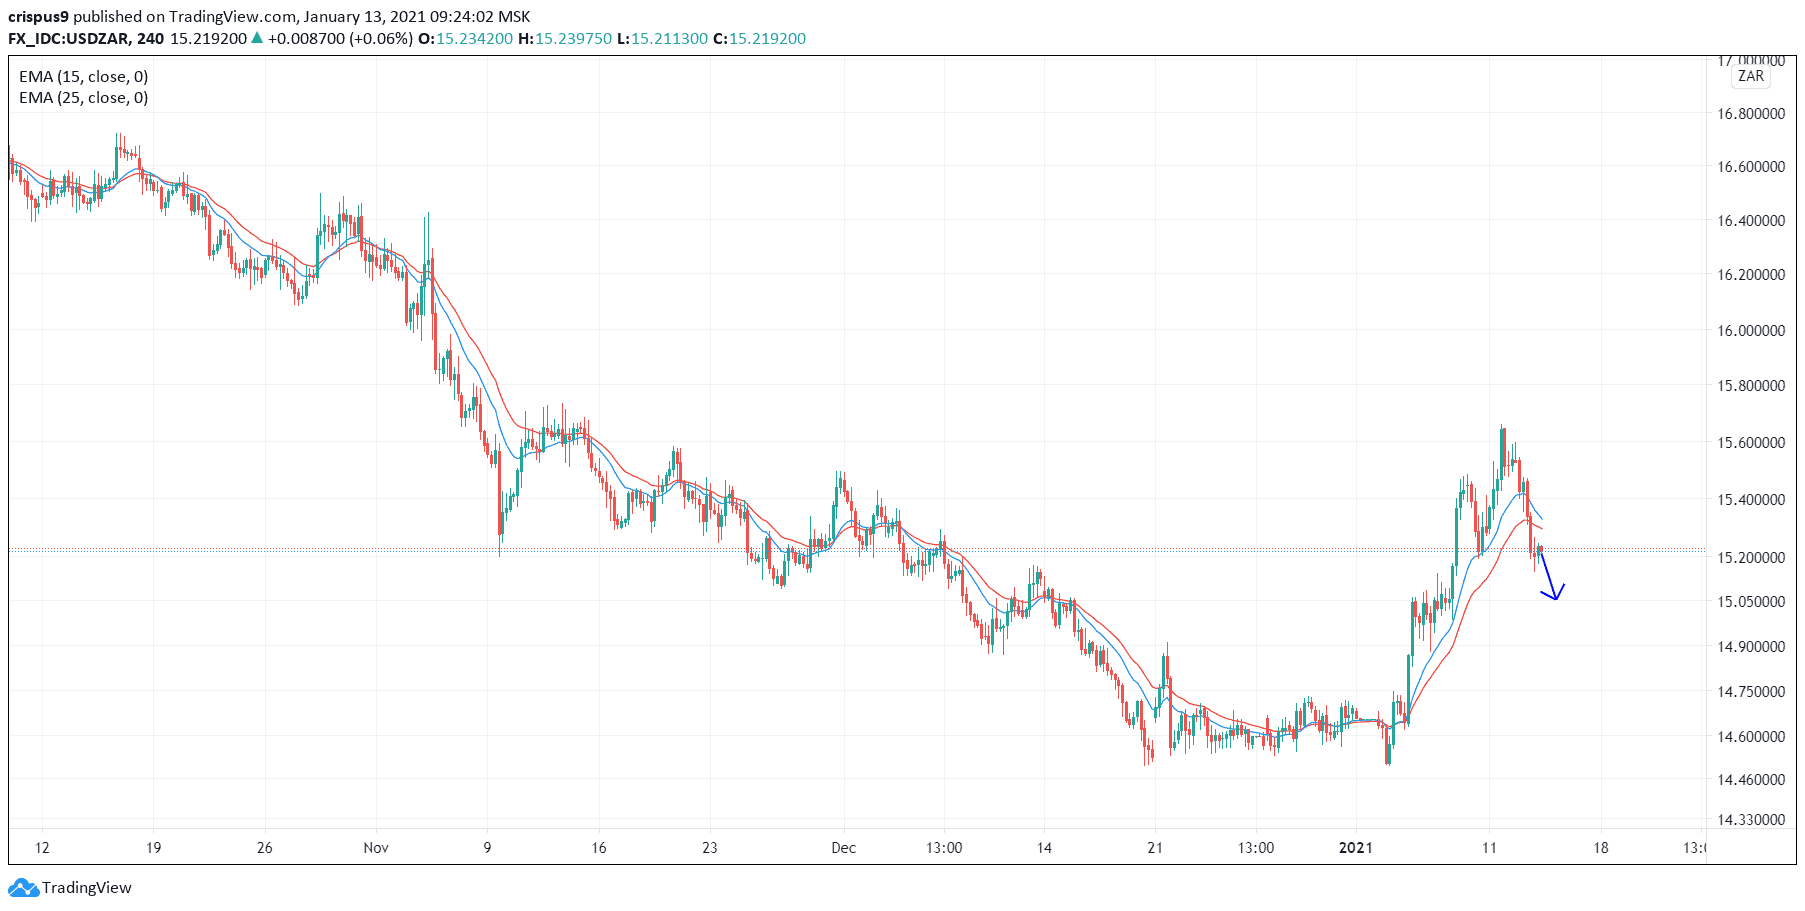Click the 14.460000 price axis label
This screenshot has width=1805, height=911.
(x=1751, y=780)
